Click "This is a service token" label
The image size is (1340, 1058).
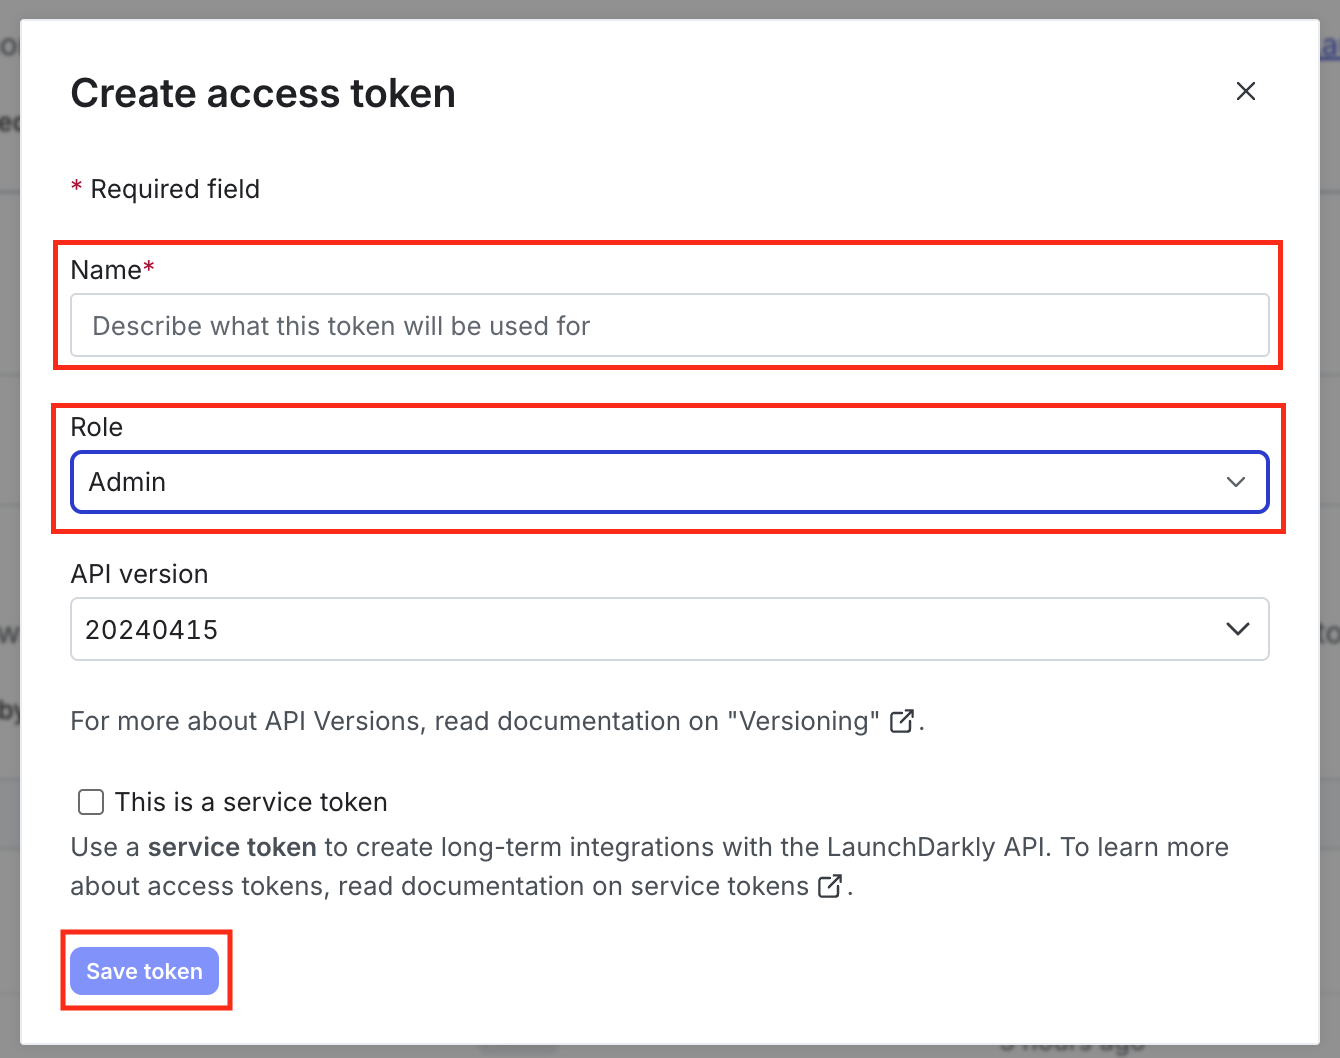tap(251, 802)
